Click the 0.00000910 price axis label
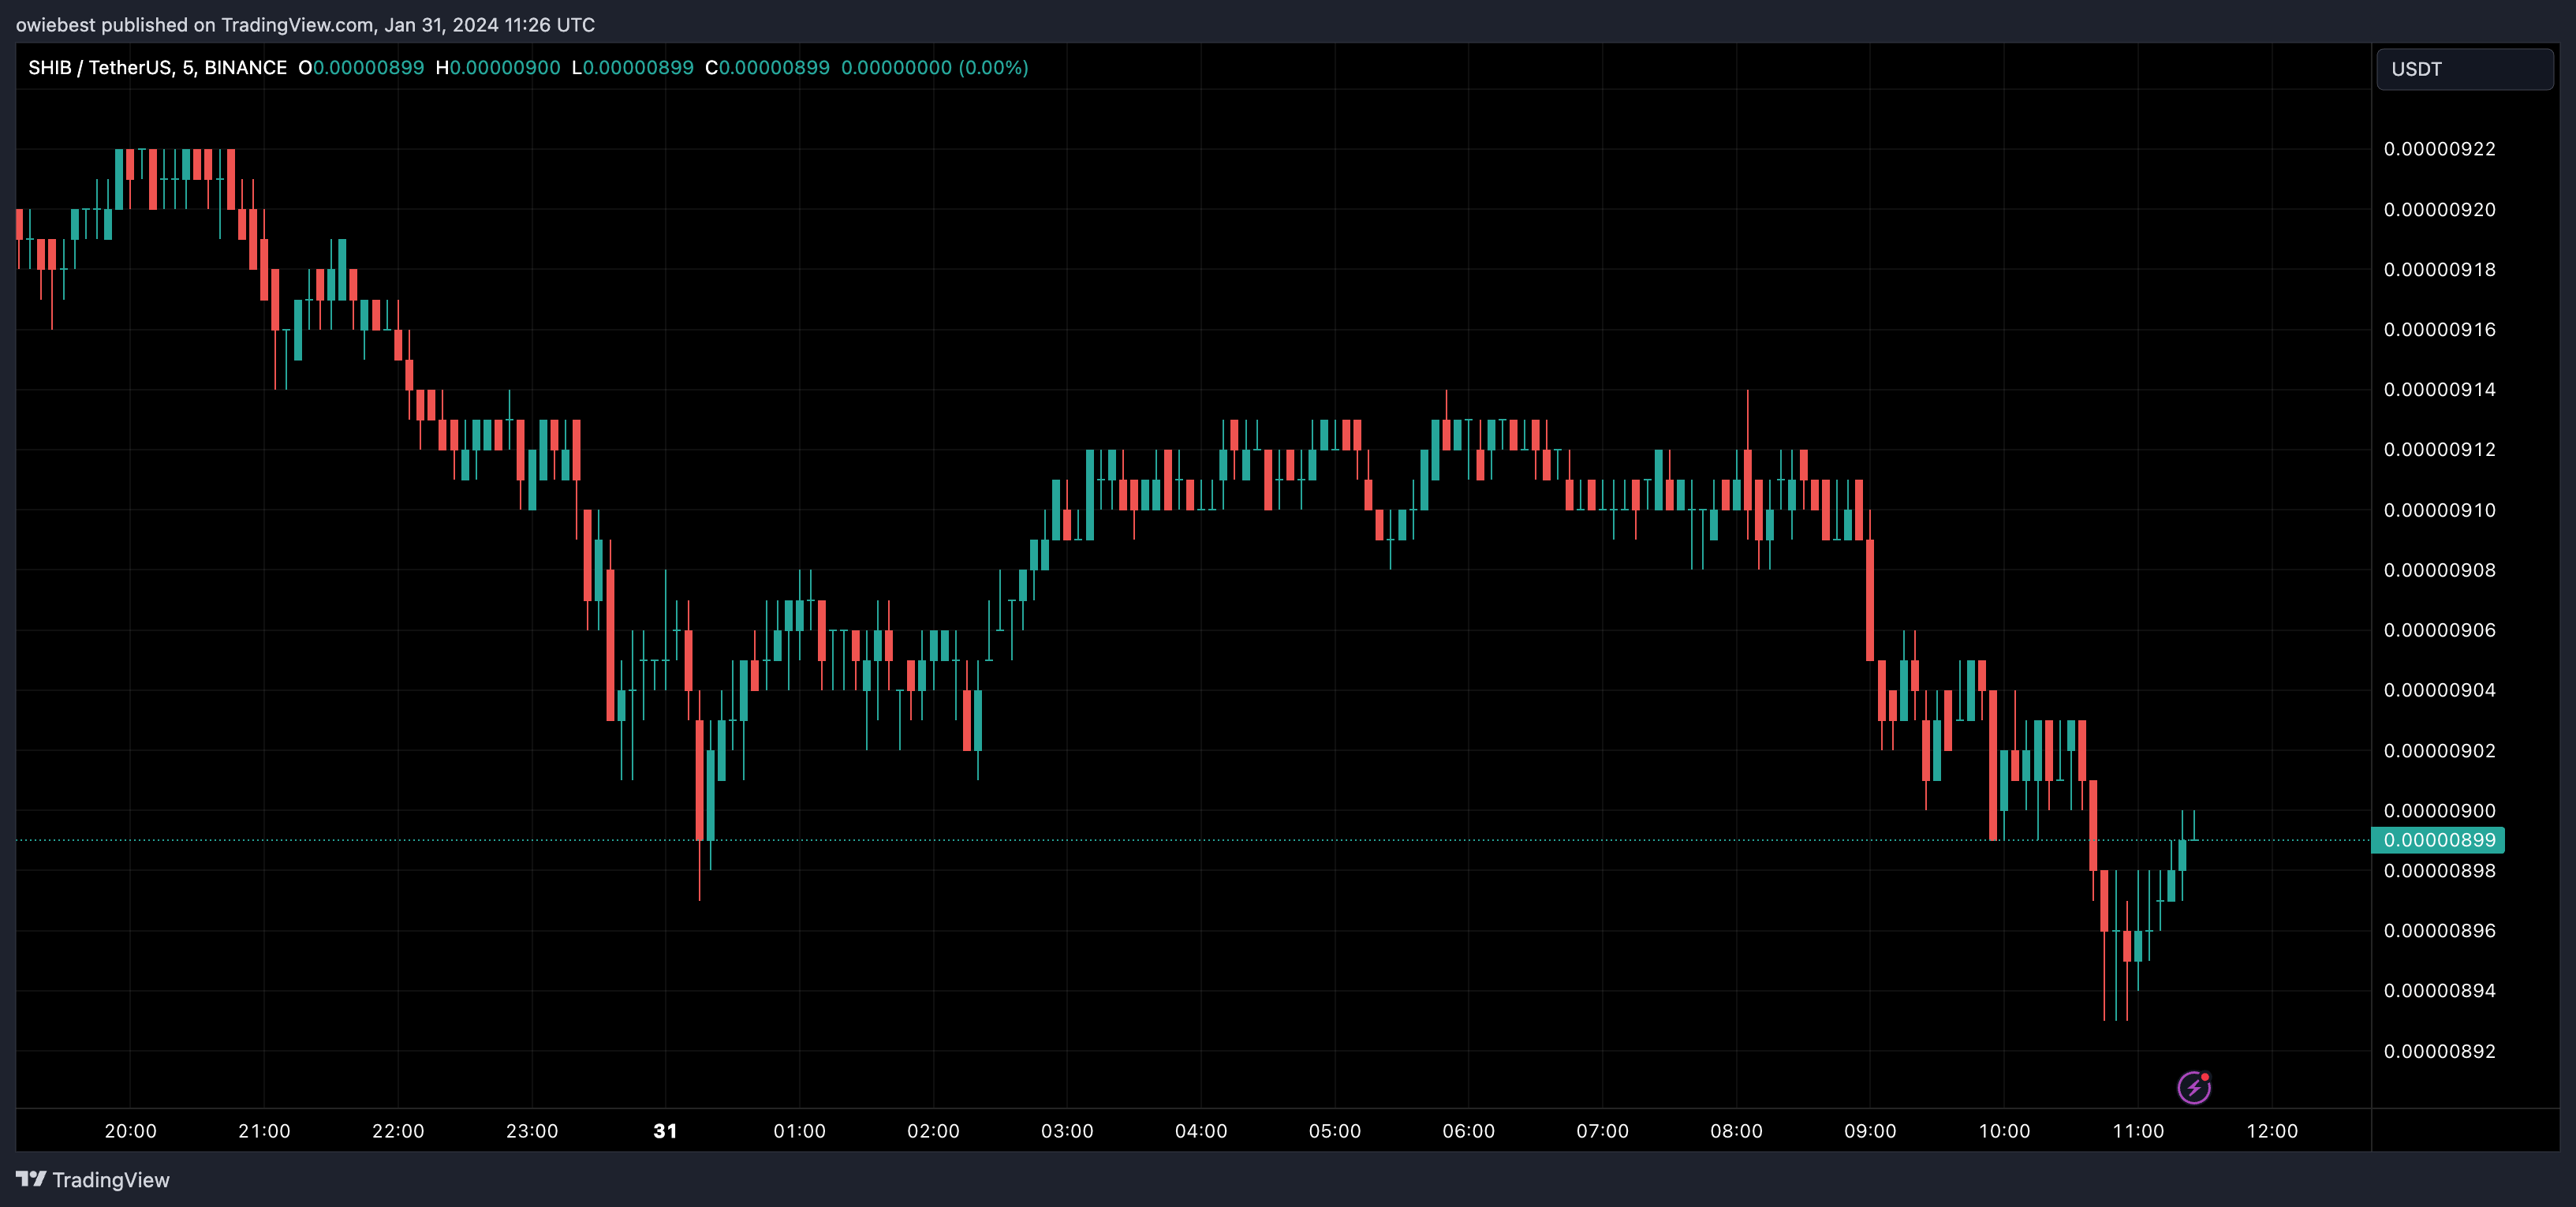 click(x=2439, y=510)
